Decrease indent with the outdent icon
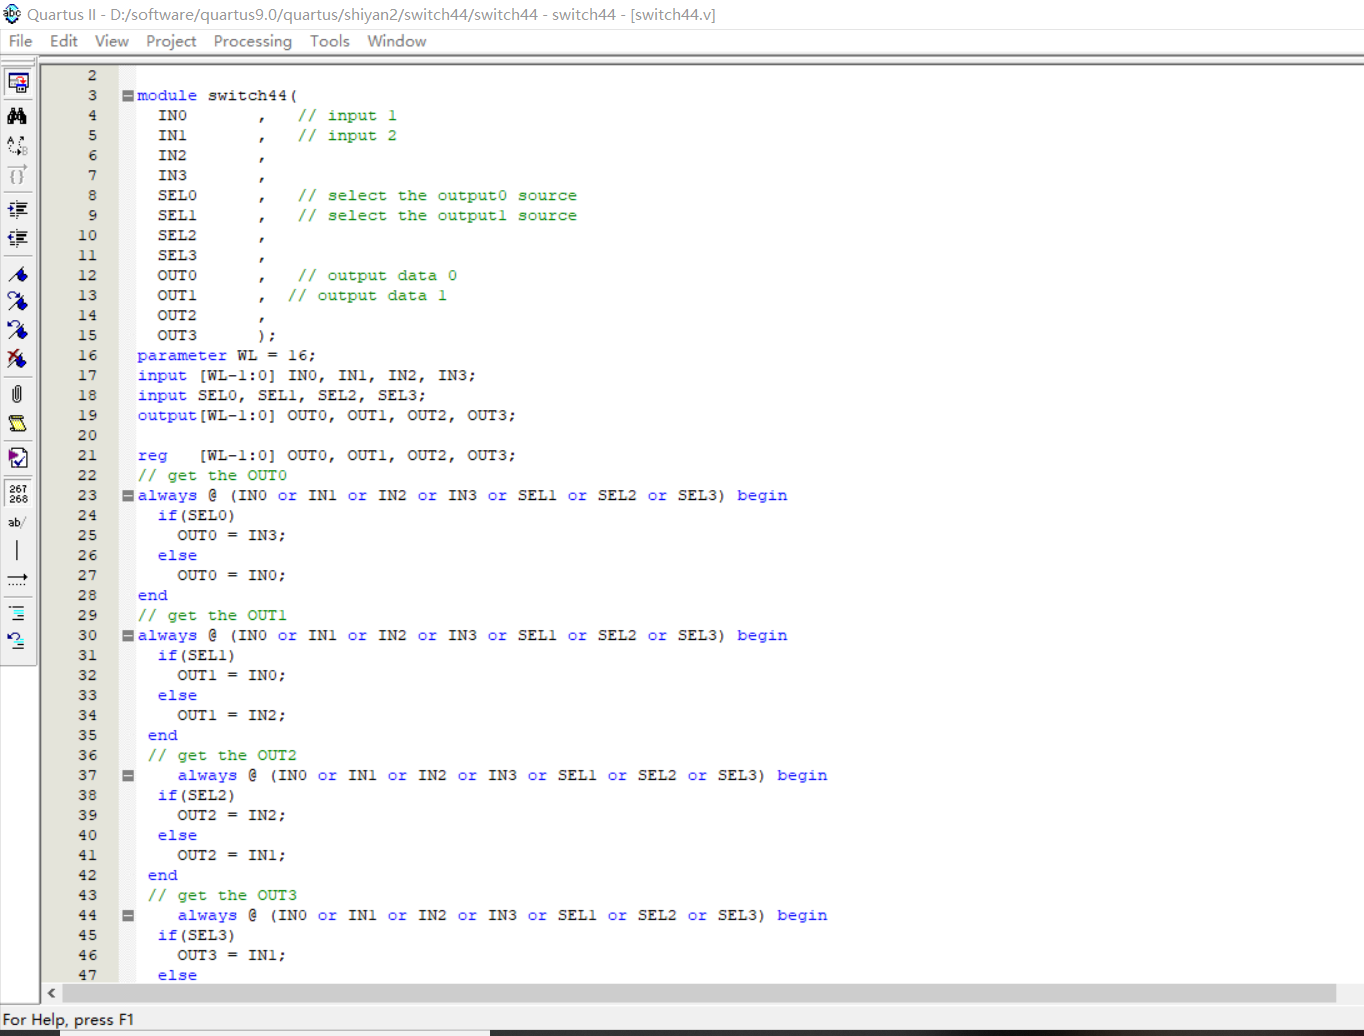The height and width of the screenshot is (1036, 1364). pyautogui.click(x=17, y=238)
